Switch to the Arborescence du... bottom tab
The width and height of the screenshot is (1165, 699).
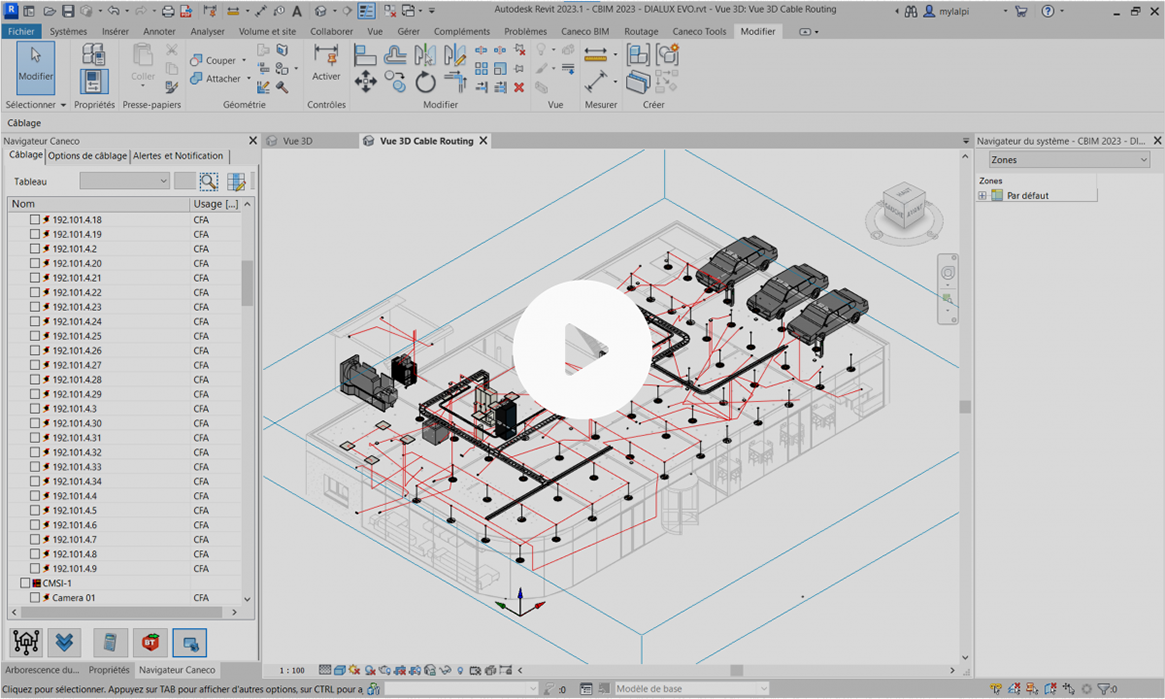click(x=42, y=670)
